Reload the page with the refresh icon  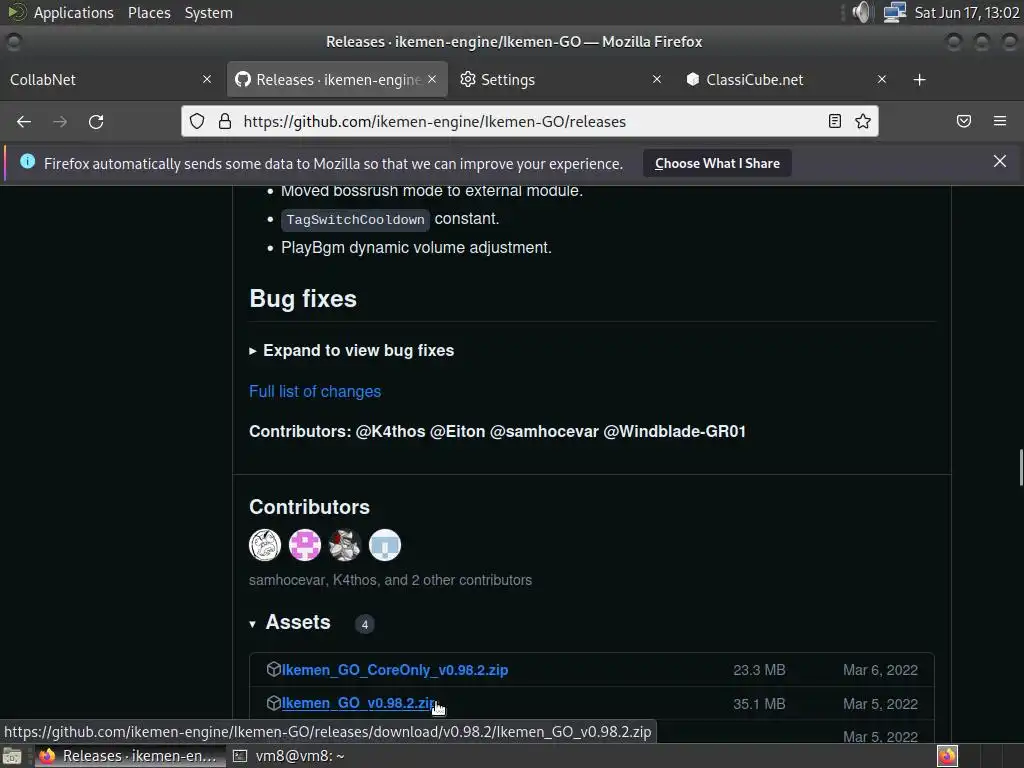click(x=96, y=121)
